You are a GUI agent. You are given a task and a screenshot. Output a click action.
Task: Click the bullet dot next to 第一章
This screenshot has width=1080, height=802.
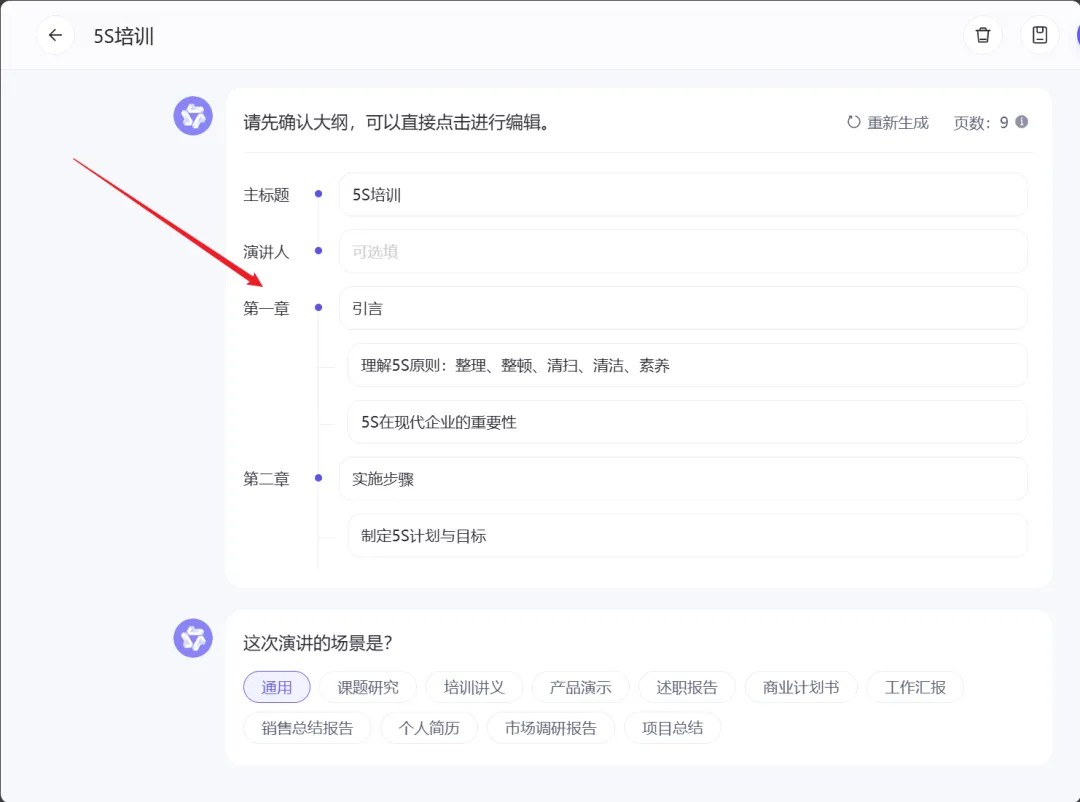(x=318, y=308)
